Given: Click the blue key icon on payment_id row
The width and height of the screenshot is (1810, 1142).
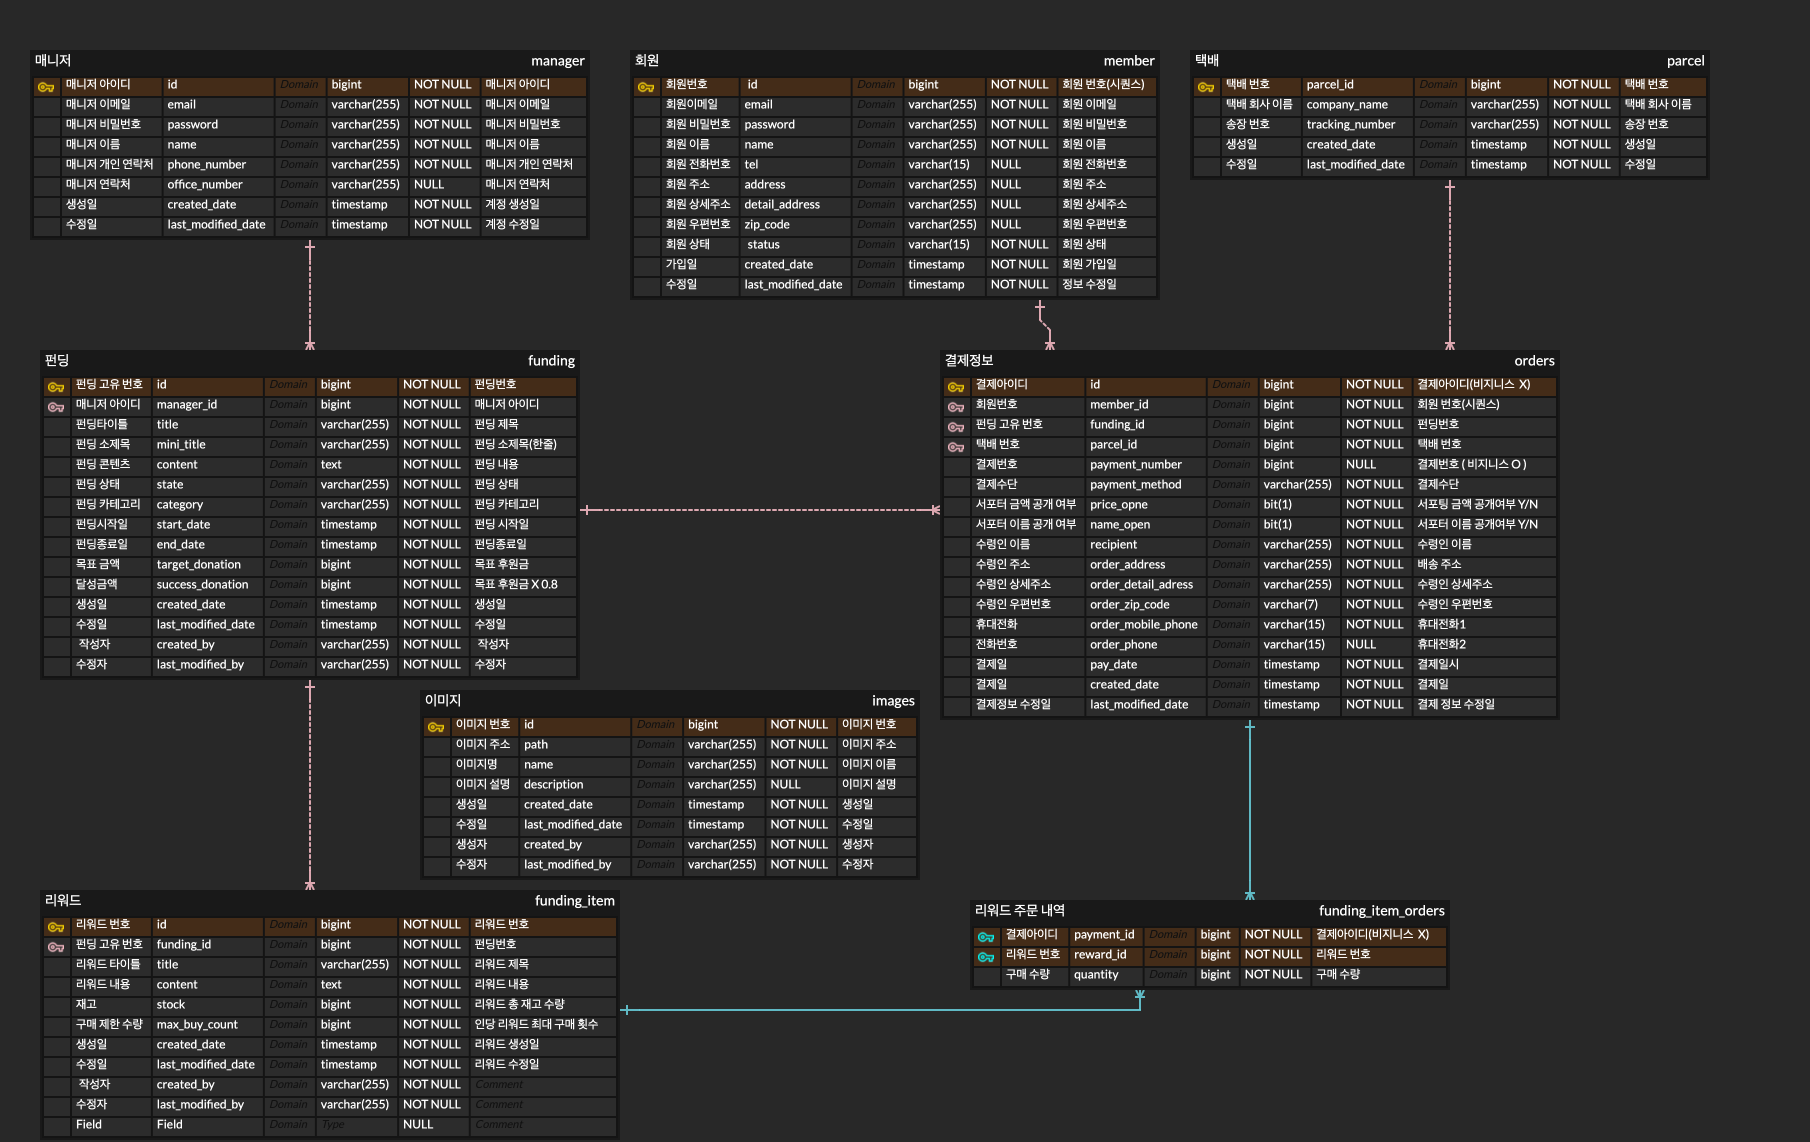Looking at the screenshot, I should 986,937.
